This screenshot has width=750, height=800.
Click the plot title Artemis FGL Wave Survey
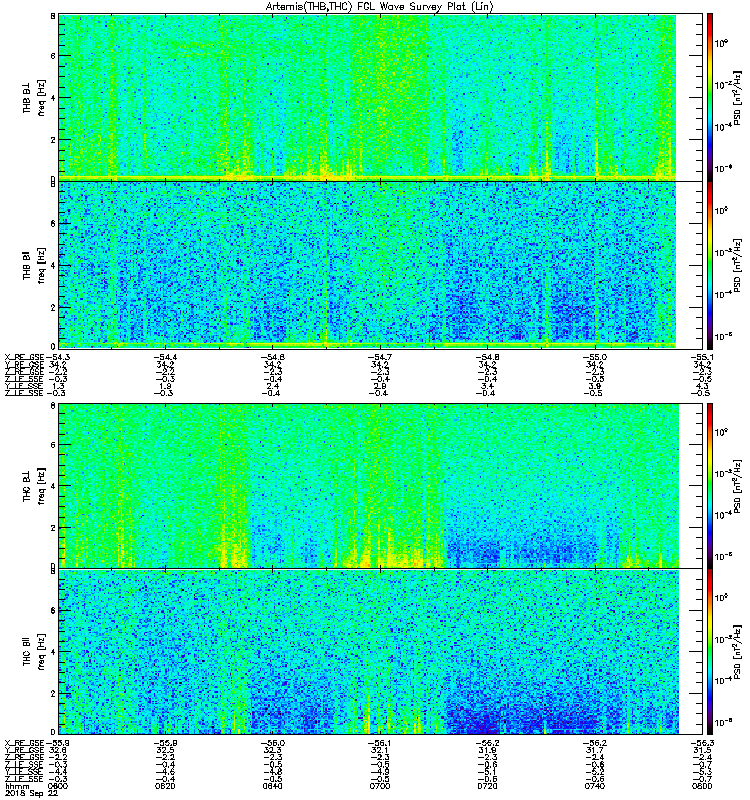[x=380, y=7]
